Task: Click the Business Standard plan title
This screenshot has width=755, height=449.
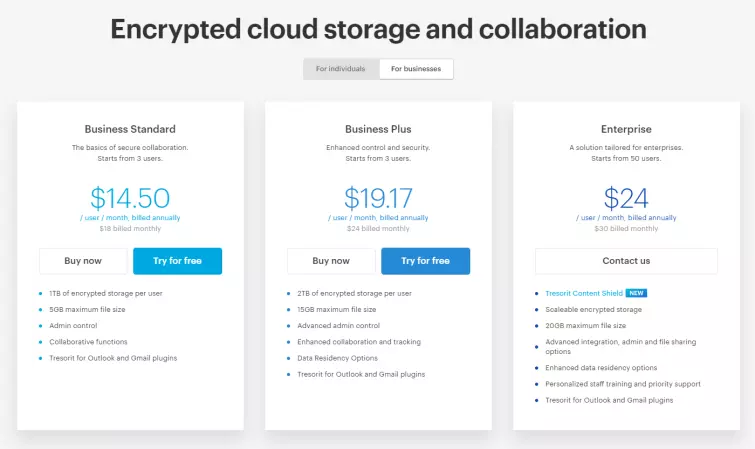Action: click(x=130, y=129)
